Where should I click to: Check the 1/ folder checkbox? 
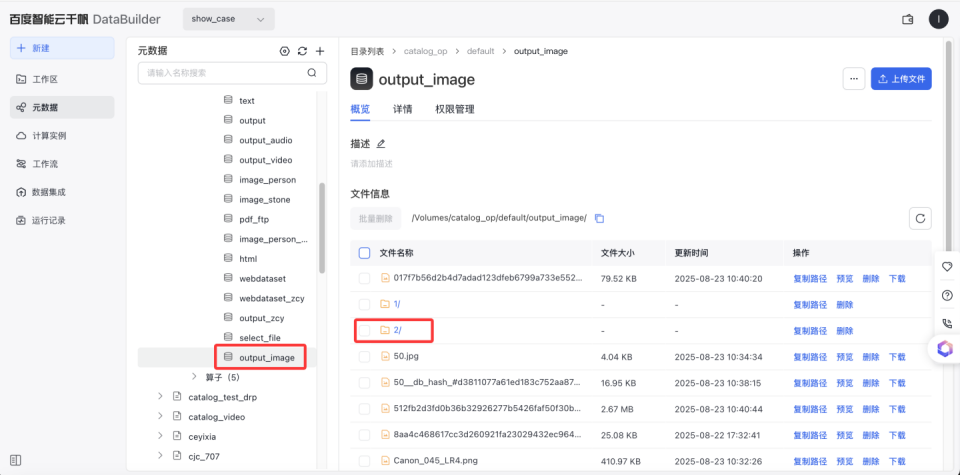click(x=364, y=304)
